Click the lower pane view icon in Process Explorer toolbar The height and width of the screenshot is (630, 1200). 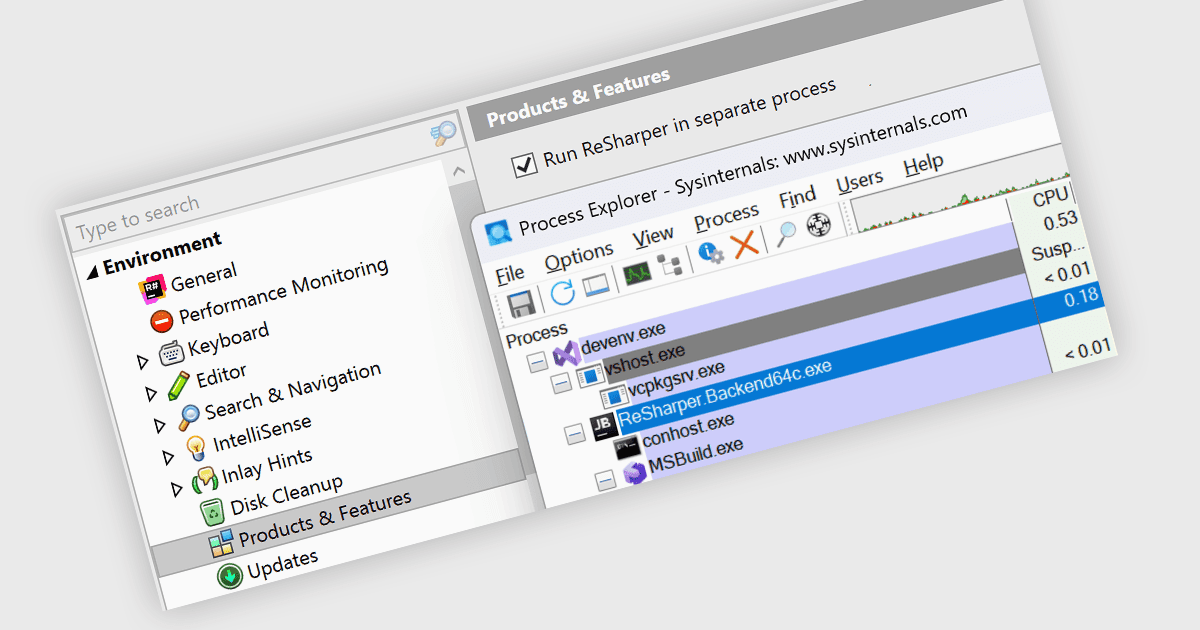(596, 286)
